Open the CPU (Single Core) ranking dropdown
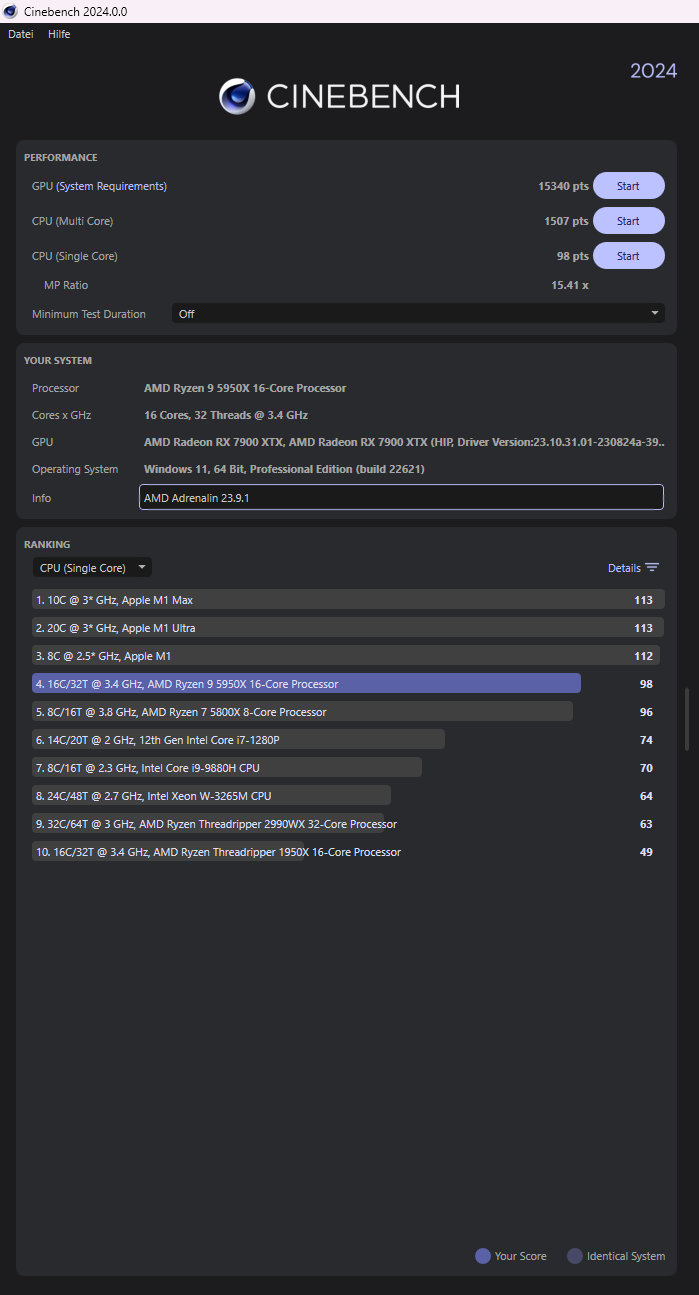The height and width of the screenshot is (1295, 699). (x=92, y=568)
